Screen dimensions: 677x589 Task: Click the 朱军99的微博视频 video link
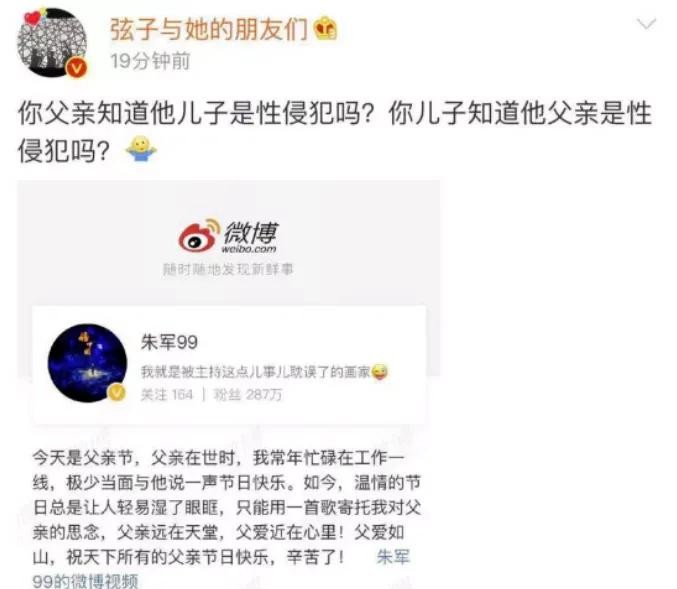click(x=221, y=569)
